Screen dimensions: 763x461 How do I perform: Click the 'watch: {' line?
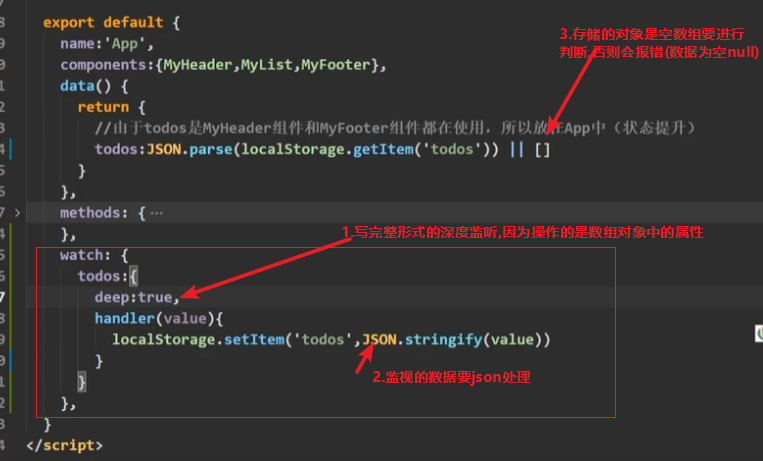tap(94, 255)
